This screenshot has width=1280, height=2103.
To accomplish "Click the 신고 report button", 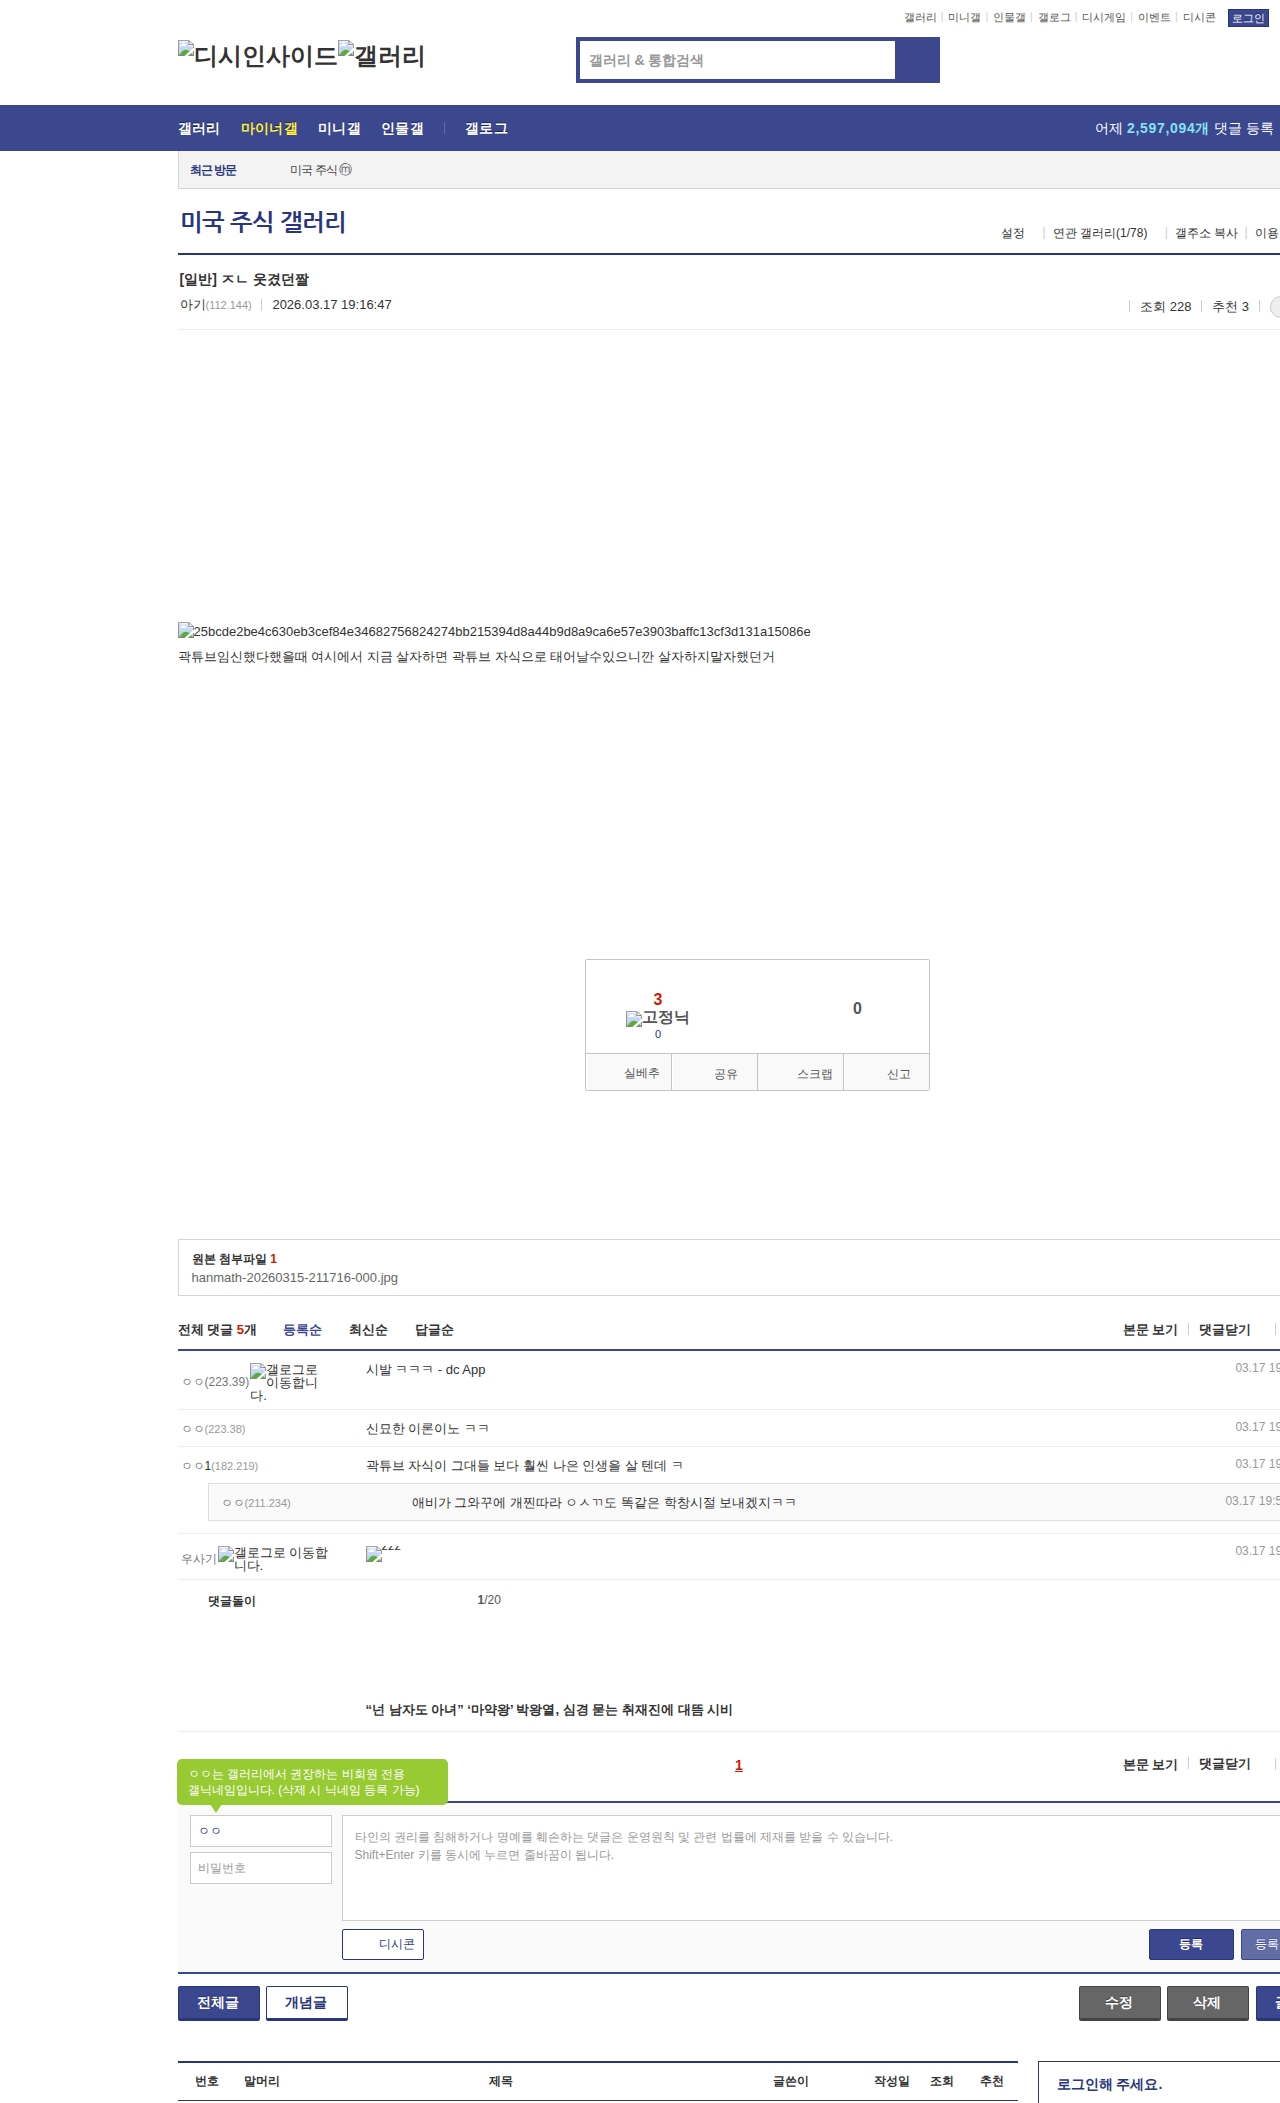I will tap(887, 1073).
